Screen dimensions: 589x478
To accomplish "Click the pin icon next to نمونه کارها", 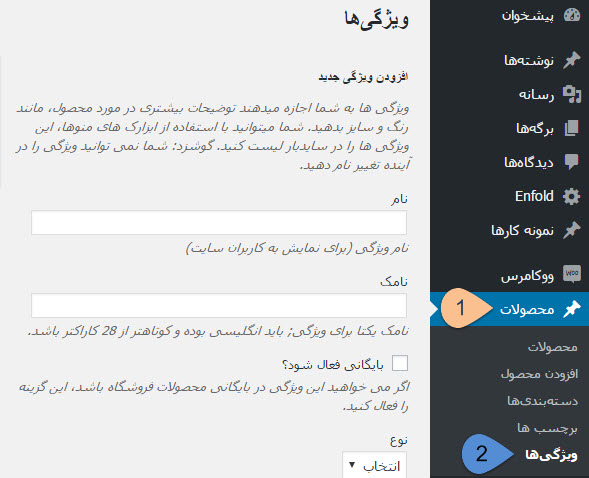I will pos(571,230).
